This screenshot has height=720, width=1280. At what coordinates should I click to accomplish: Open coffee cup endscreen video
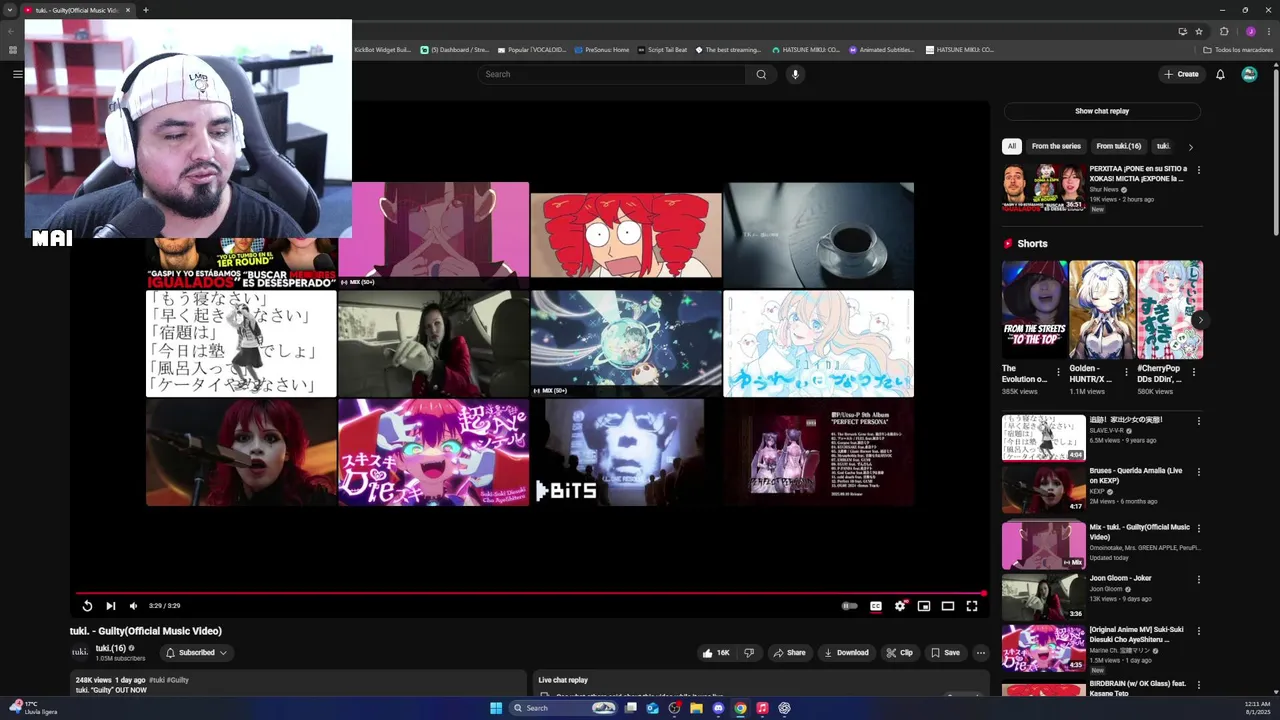818,235
